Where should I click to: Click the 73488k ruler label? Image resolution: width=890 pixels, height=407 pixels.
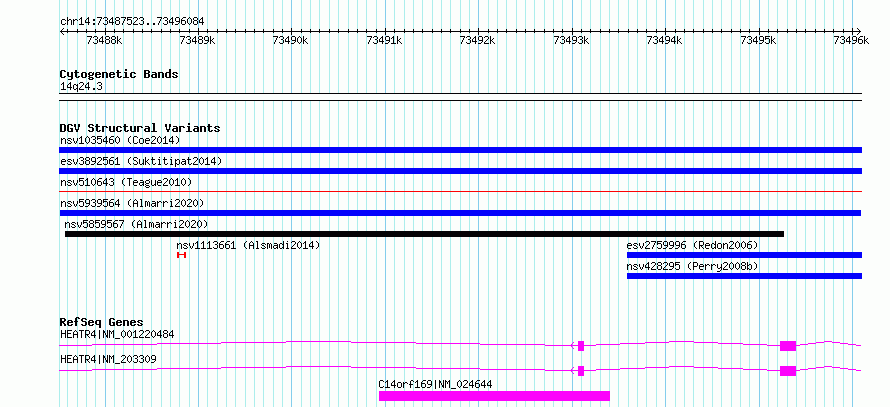click(x=104, y=40)
